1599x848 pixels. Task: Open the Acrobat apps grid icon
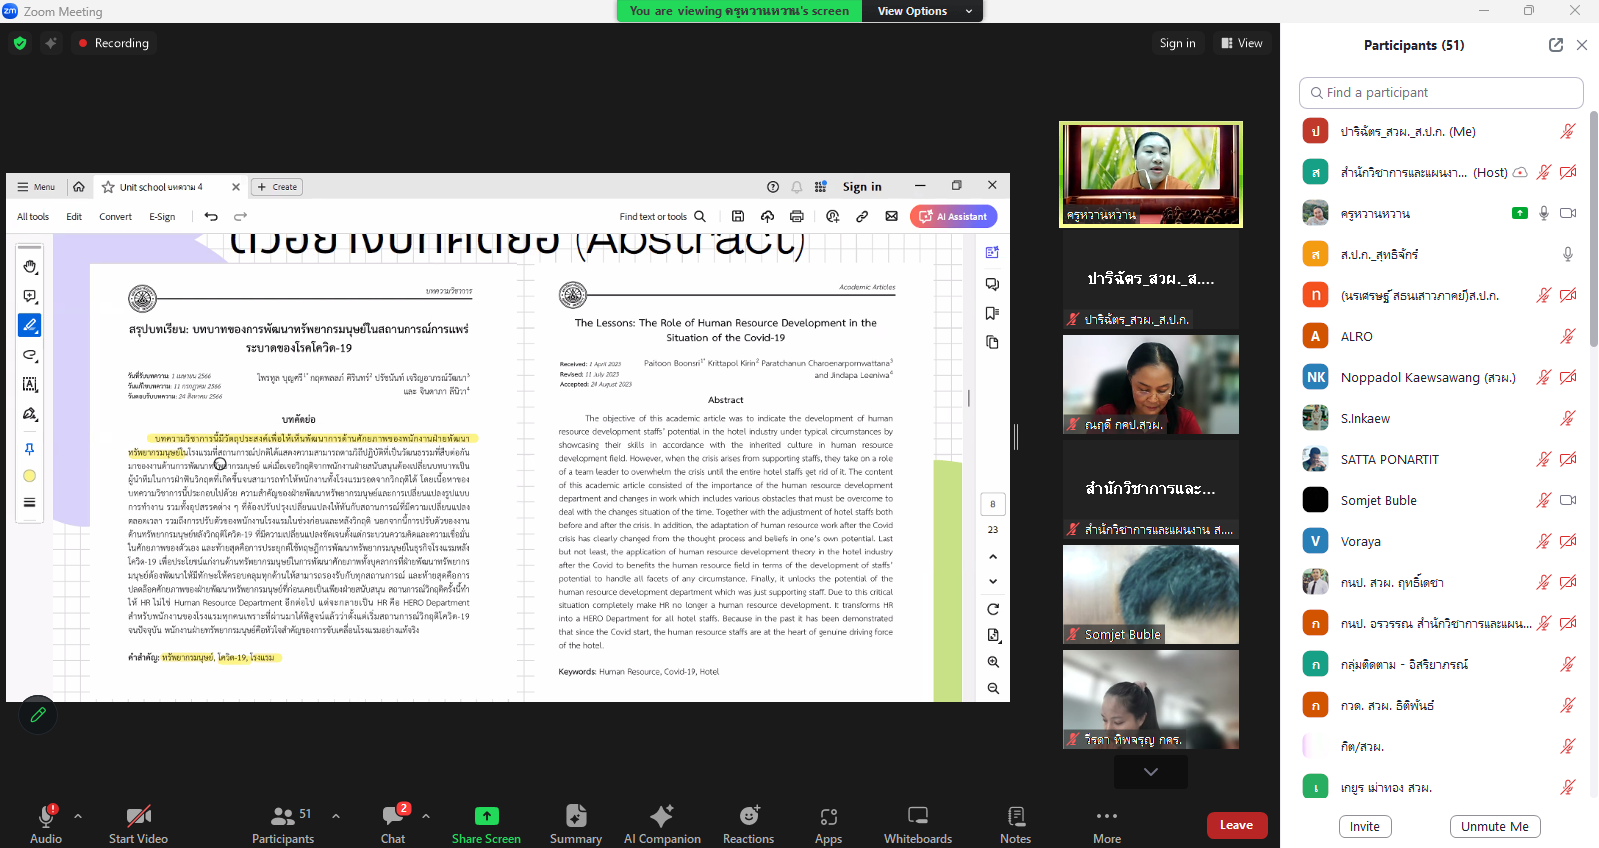click(821, 187)
